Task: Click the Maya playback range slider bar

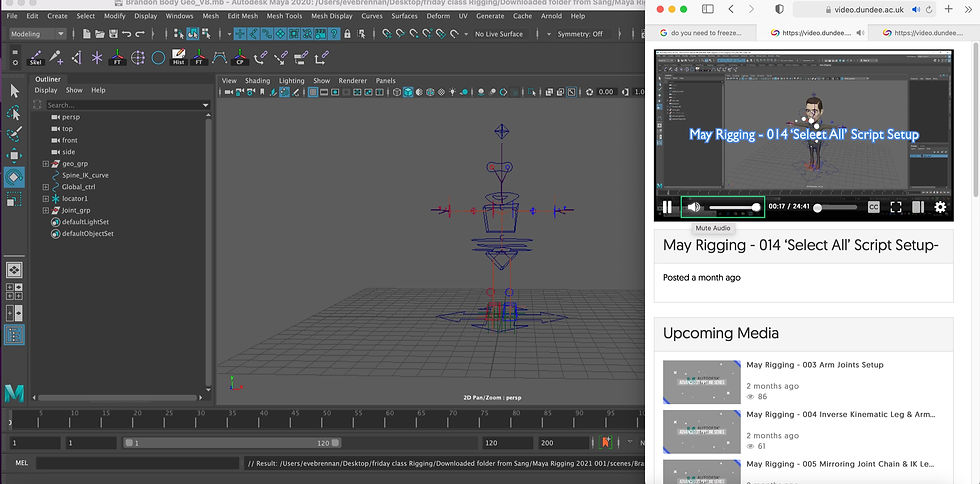Action: pos(232,443)
